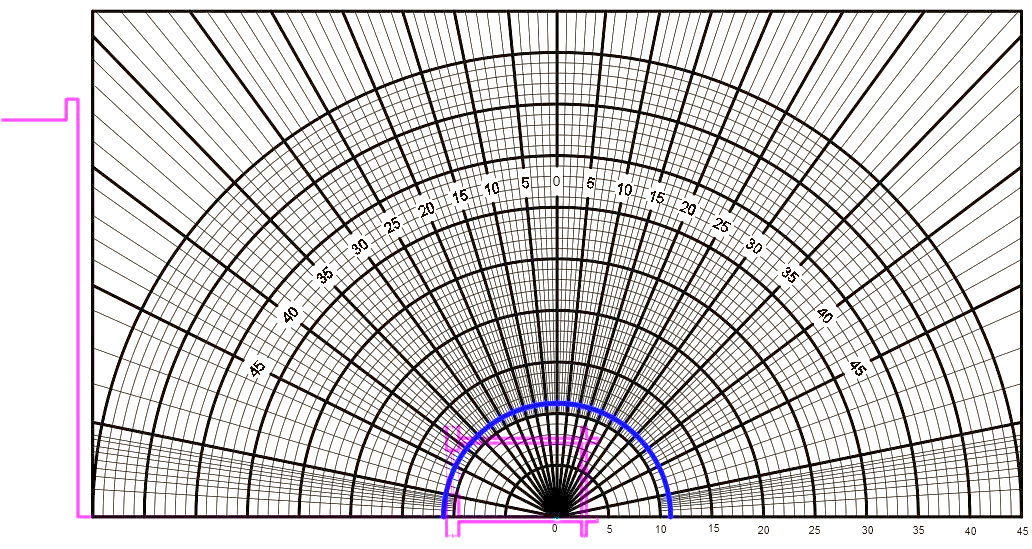Select the blue semicircle curve
Image resolution: width=1032 pixels, height=549 pixels.
click(x=557, y=404)
